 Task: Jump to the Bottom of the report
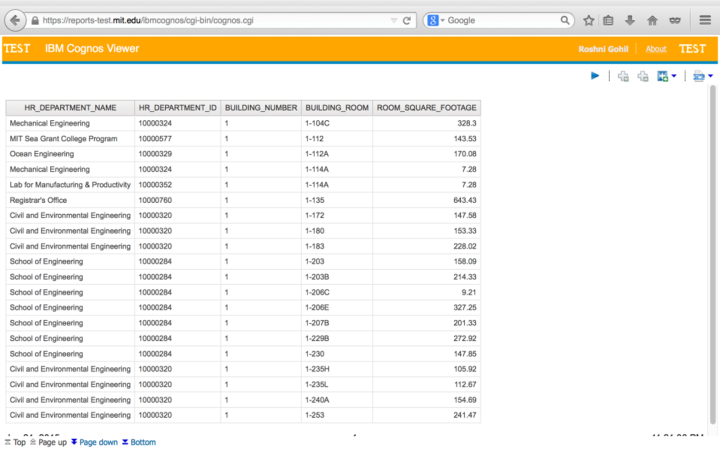[142, 442]
